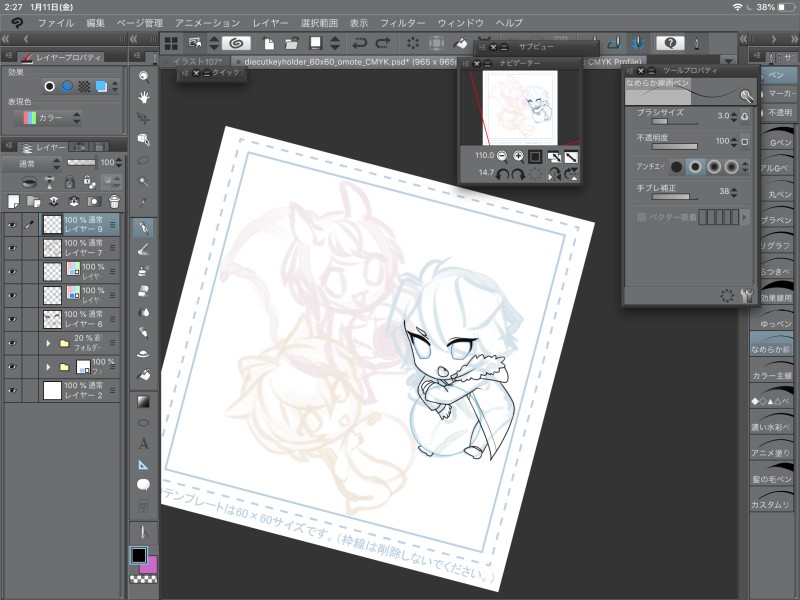The width and height of the screenshot is (800, 600).
Task: Rotate canvas left in Navigator
Action: (502, 174)
